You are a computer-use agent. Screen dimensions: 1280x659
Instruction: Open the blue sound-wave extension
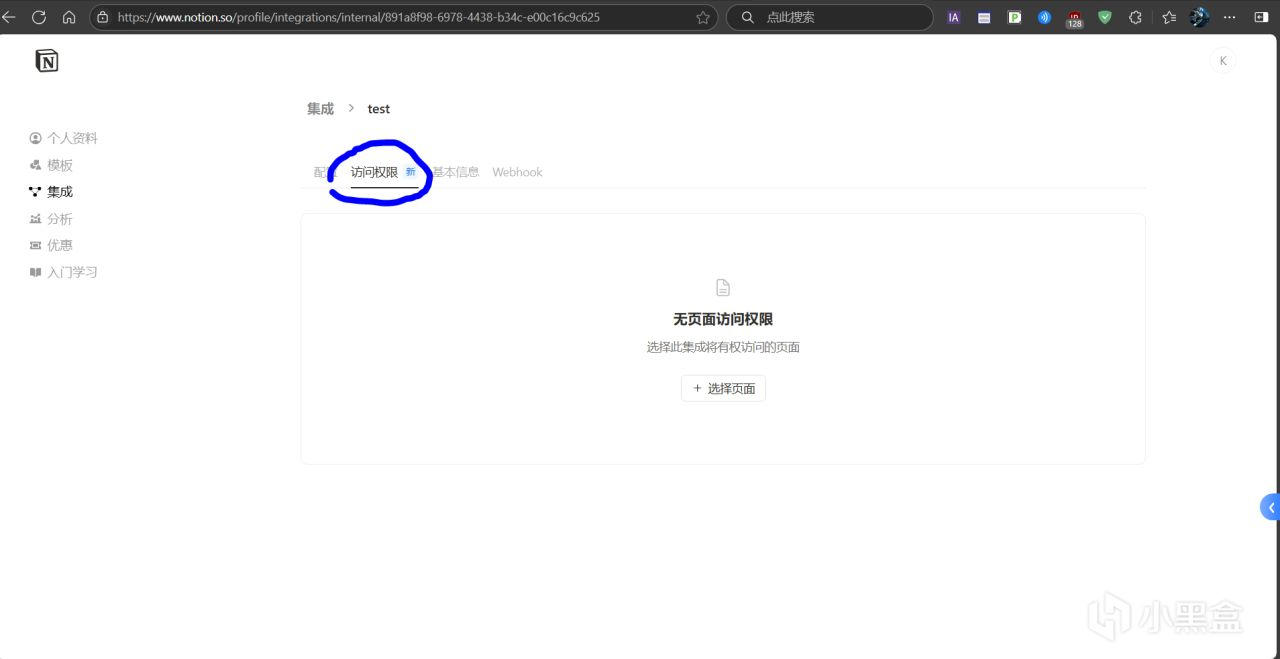click(1044, 17)
